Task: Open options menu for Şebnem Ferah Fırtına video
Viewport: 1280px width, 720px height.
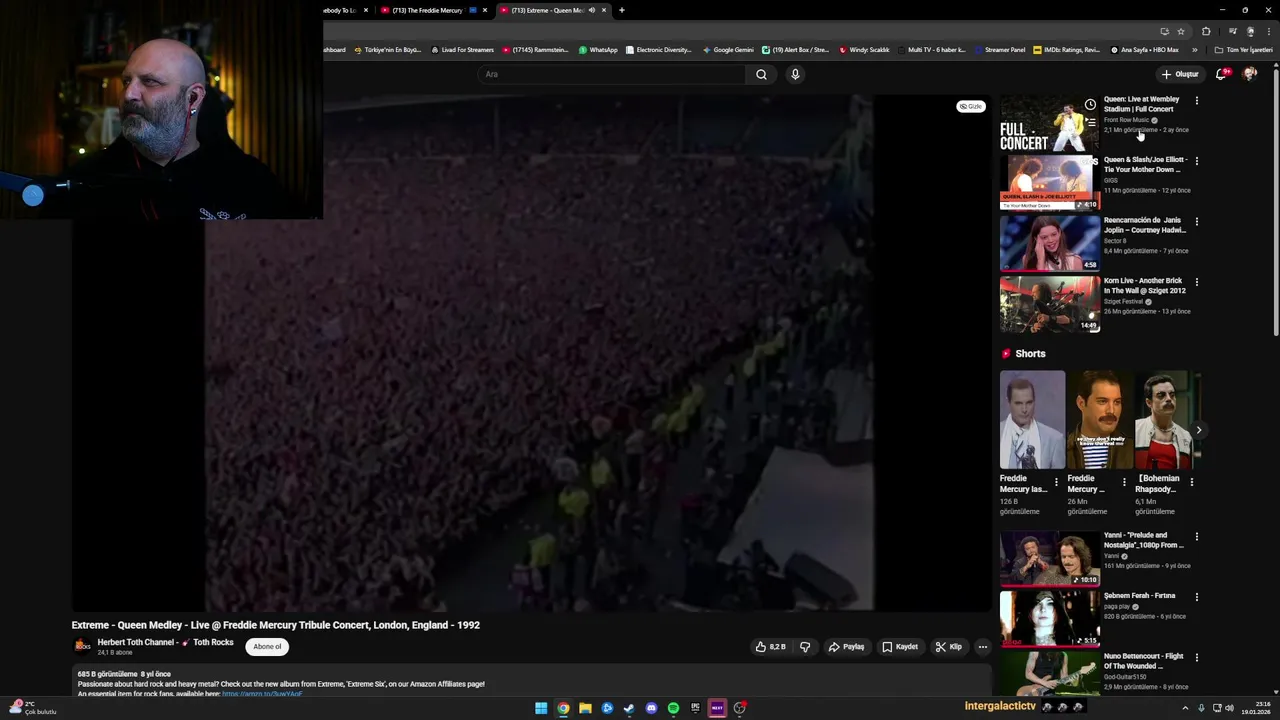Action: [1196, 597]
